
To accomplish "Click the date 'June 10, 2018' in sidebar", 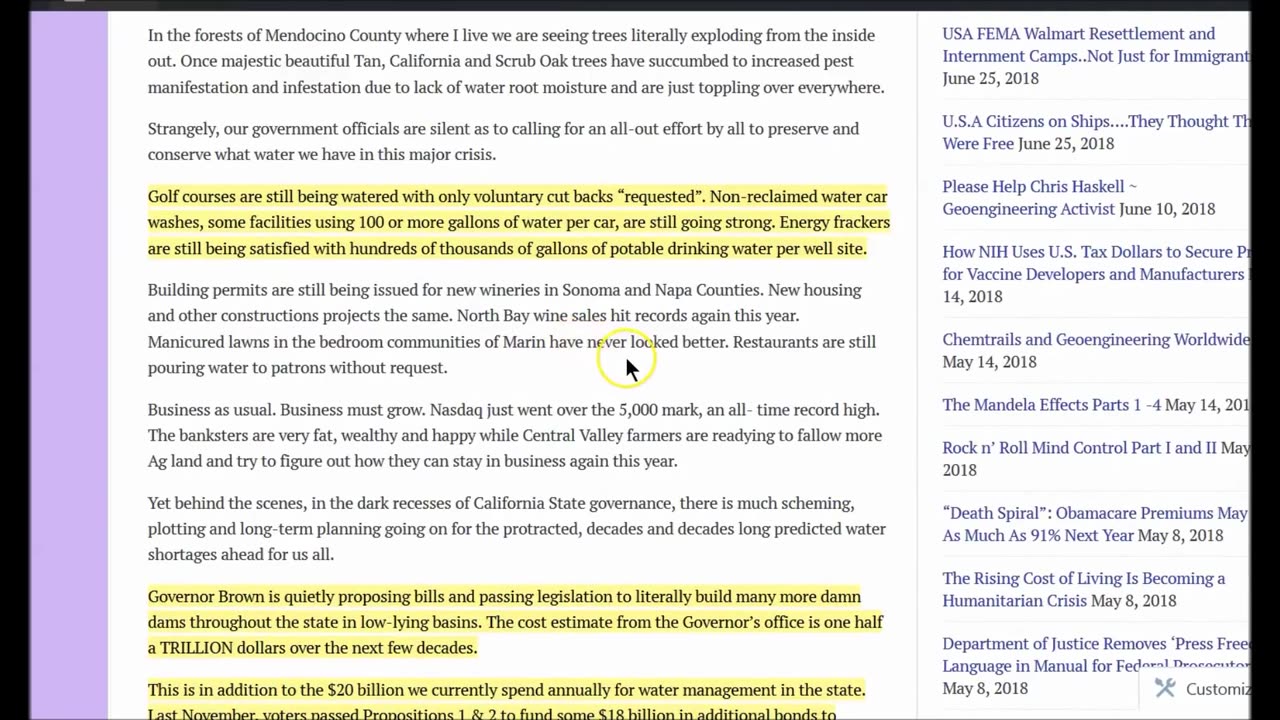I will click(x=1167, y=209).
